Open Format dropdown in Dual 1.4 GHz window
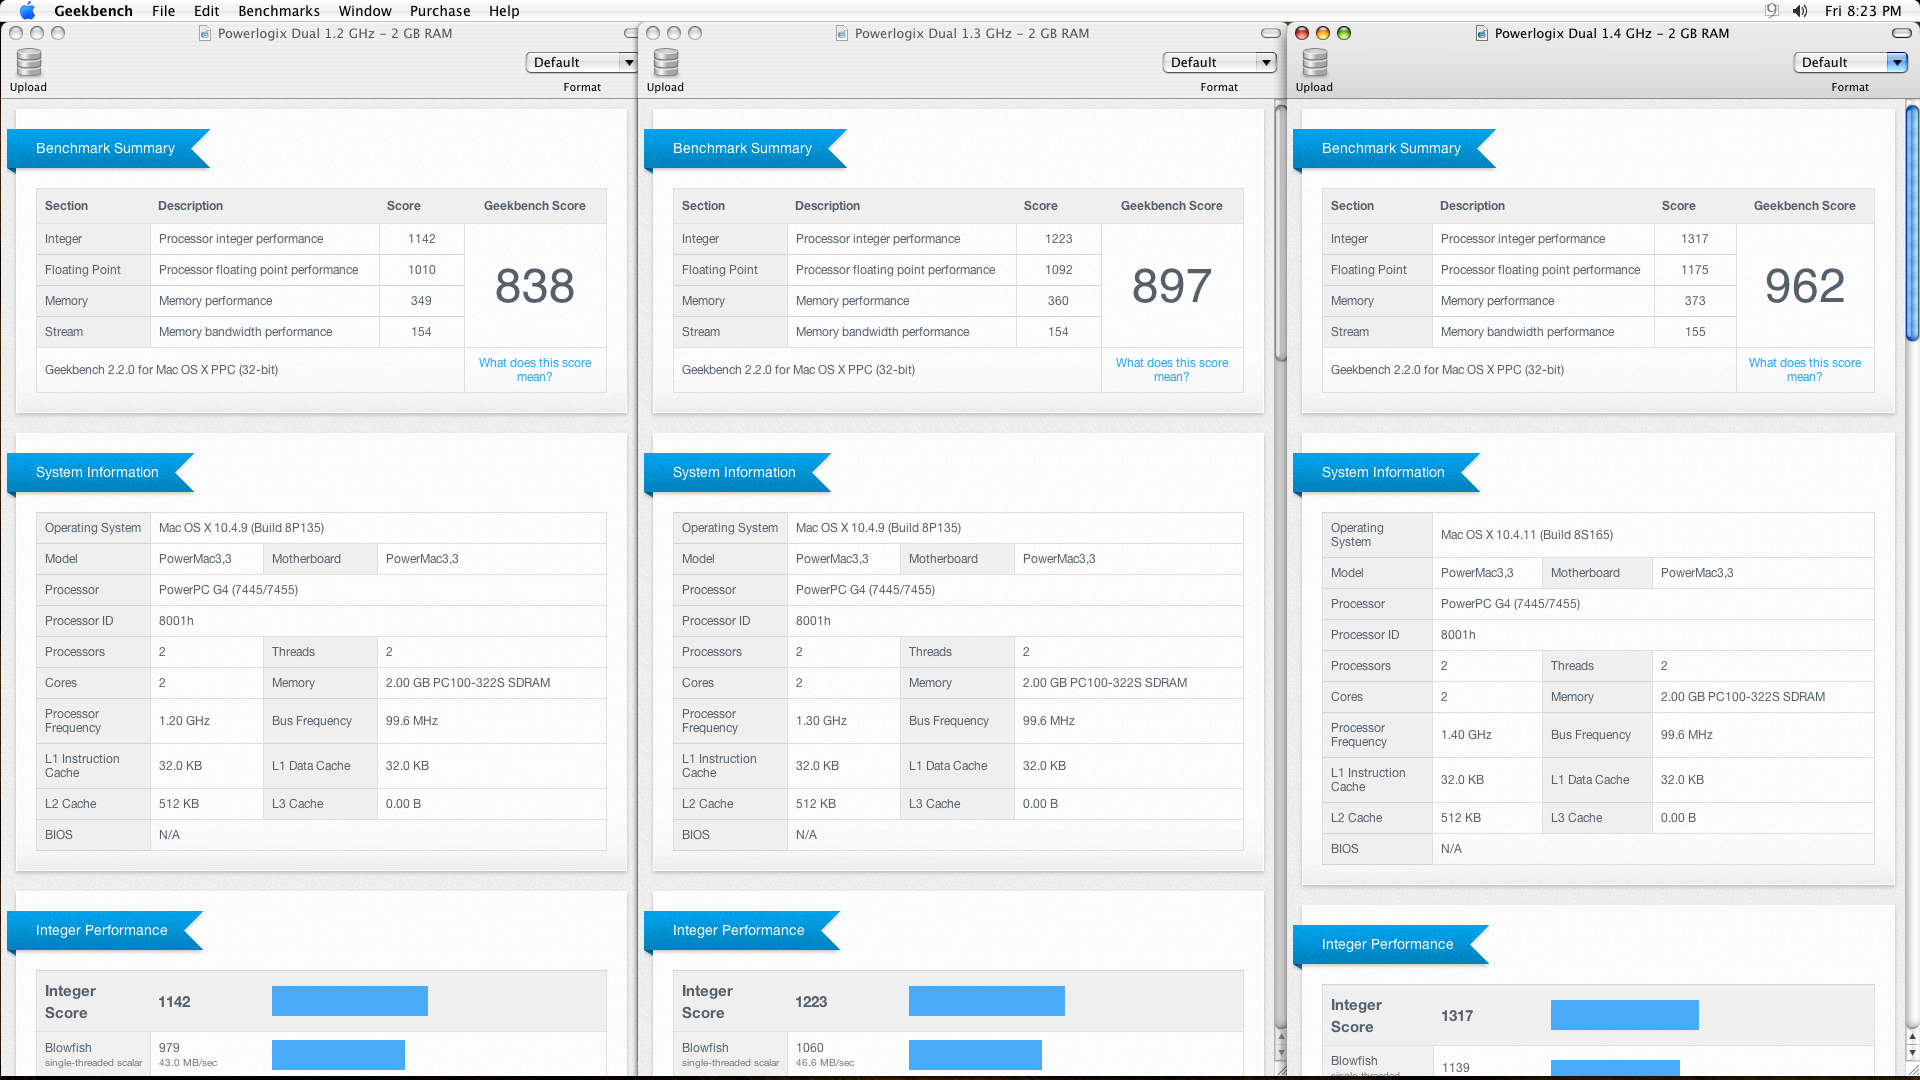 point(1850,62)
